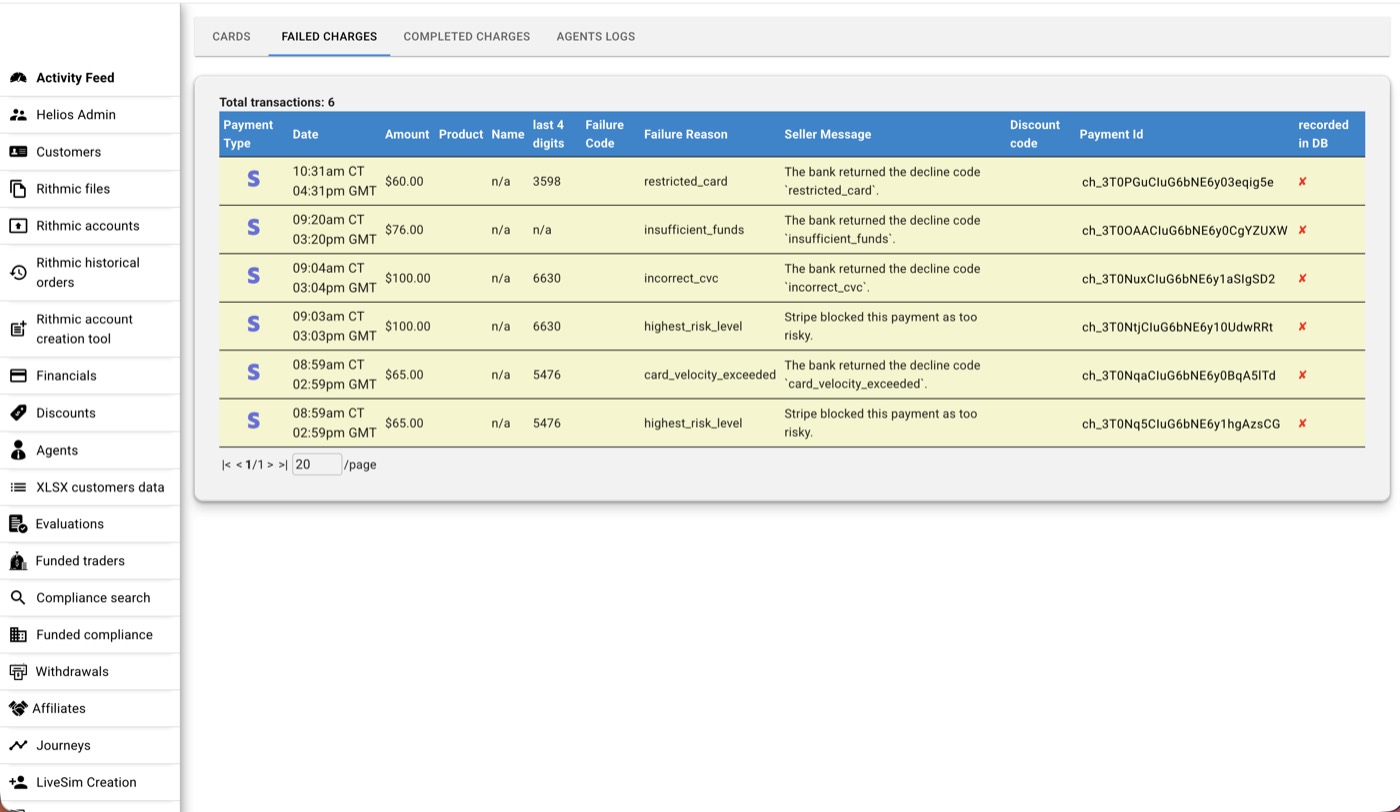Click the 10:31am CT date cell
The image size is (1400, 812).
(334, 181)
